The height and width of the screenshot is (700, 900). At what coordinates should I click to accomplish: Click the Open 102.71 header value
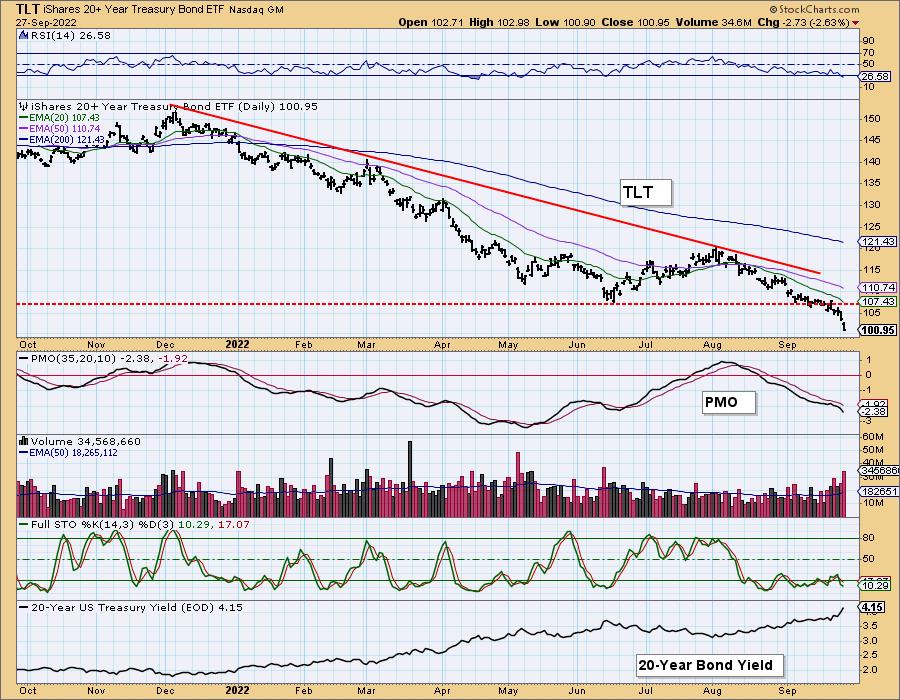431,22
